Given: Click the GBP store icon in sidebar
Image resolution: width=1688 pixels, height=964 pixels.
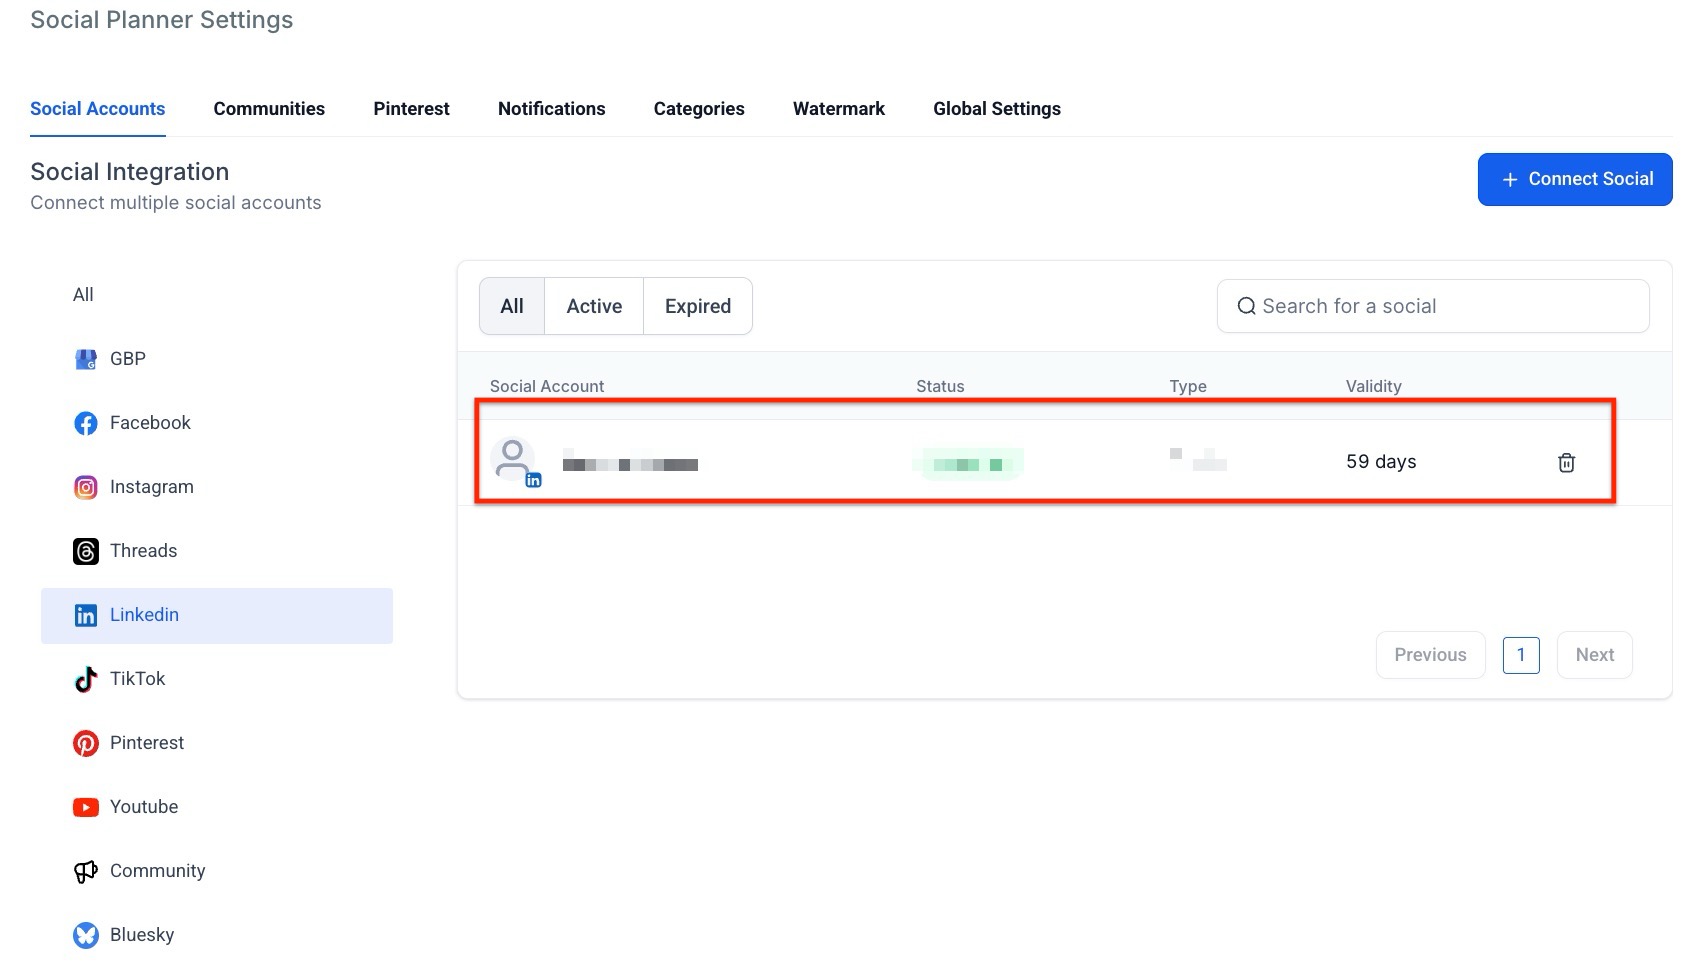Looking at the screenshot, I should point(86,359).
